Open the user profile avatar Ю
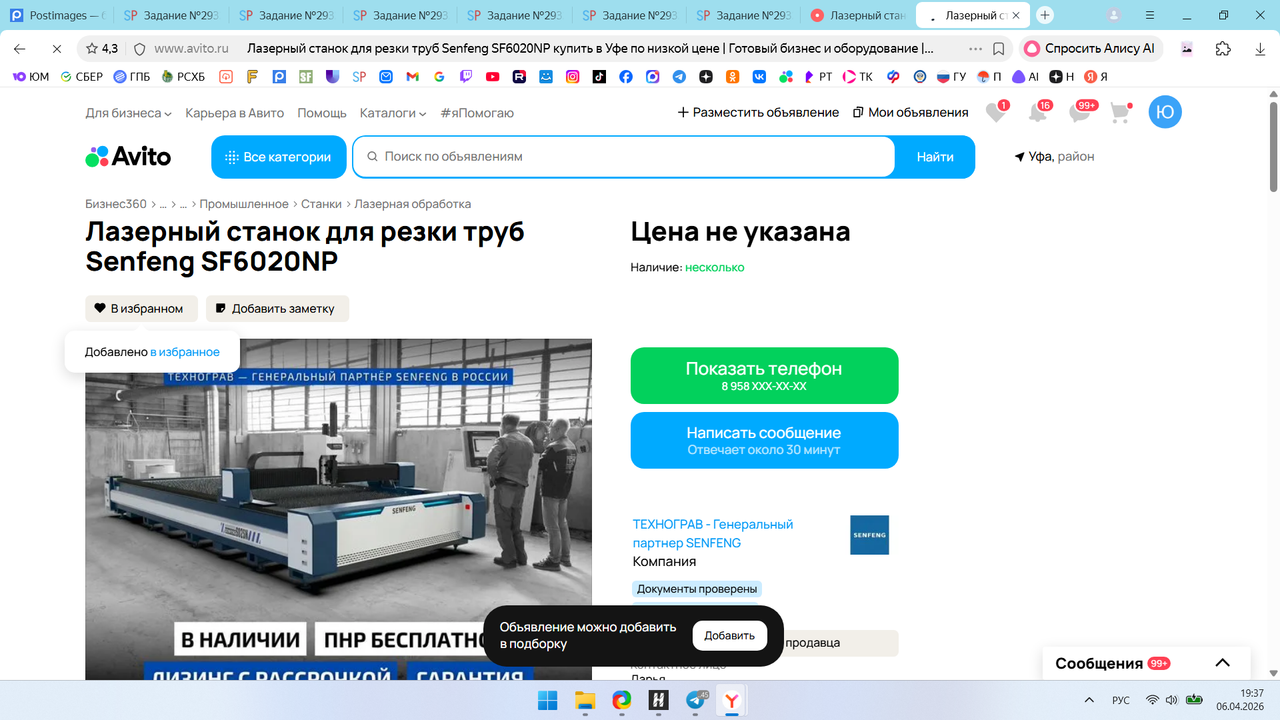The height and width of the screenshot is (720, 1280). (1165, 112)
